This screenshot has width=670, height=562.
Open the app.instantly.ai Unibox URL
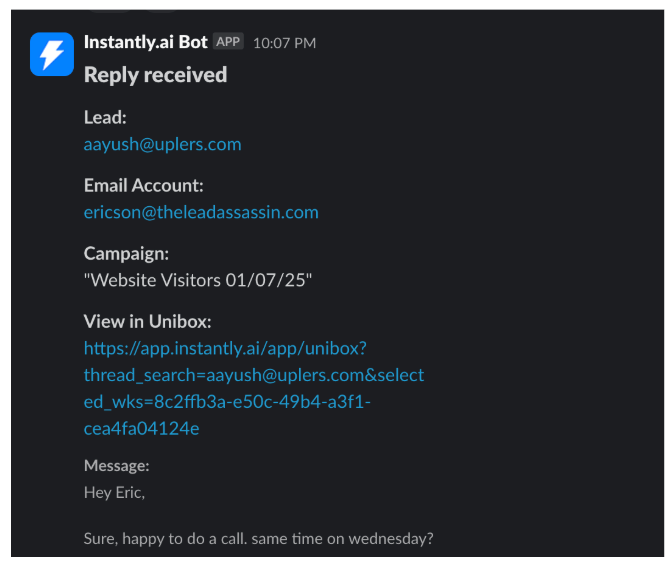click(x=225, y=348)
